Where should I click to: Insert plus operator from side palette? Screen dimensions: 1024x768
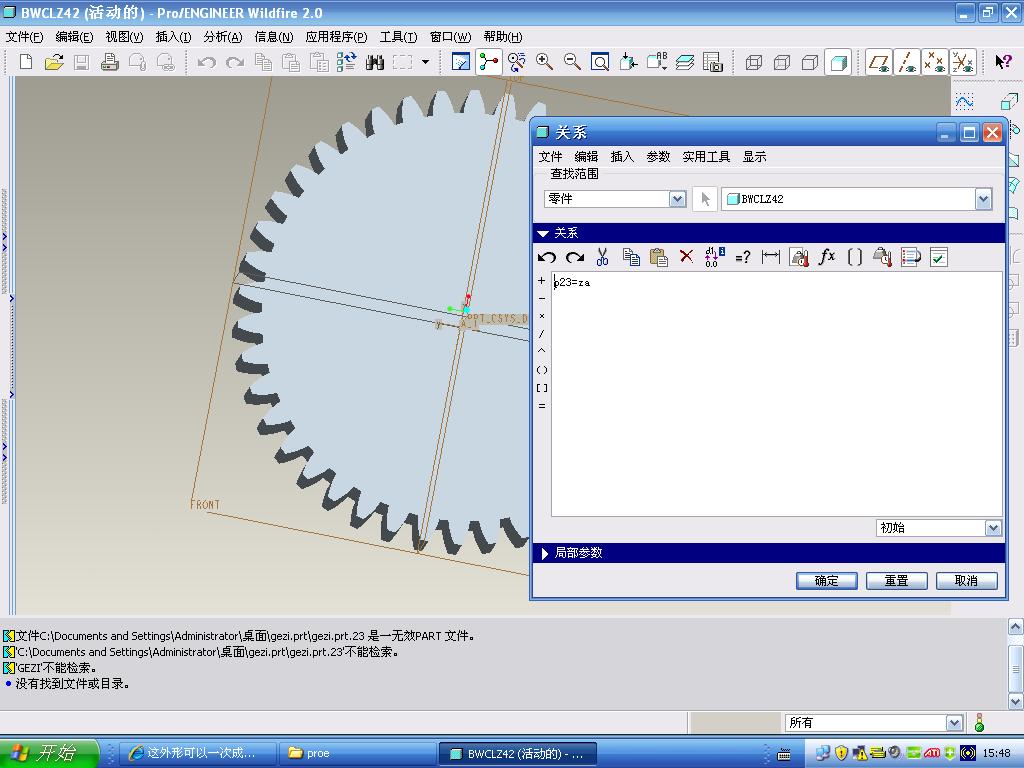(x=541, y=281)
